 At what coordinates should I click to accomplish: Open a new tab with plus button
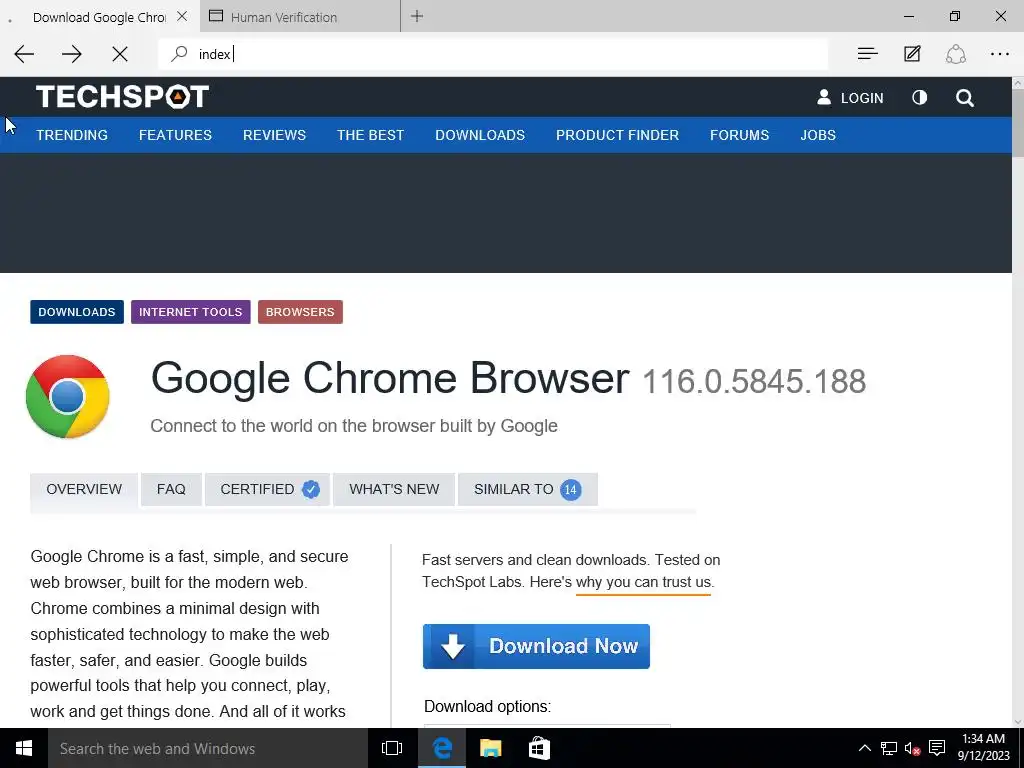417,16
